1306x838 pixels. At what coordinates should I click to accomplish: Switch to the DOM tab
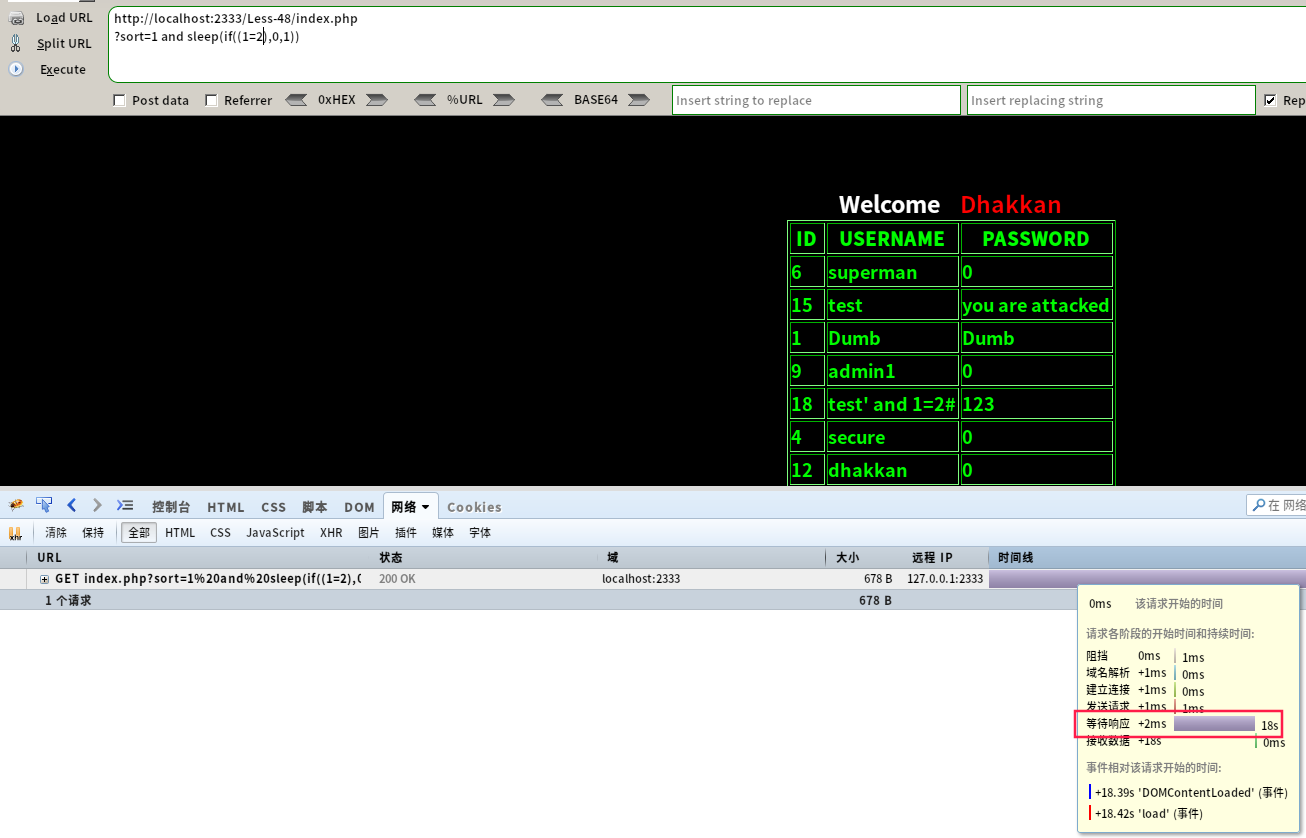coord(359,507)
